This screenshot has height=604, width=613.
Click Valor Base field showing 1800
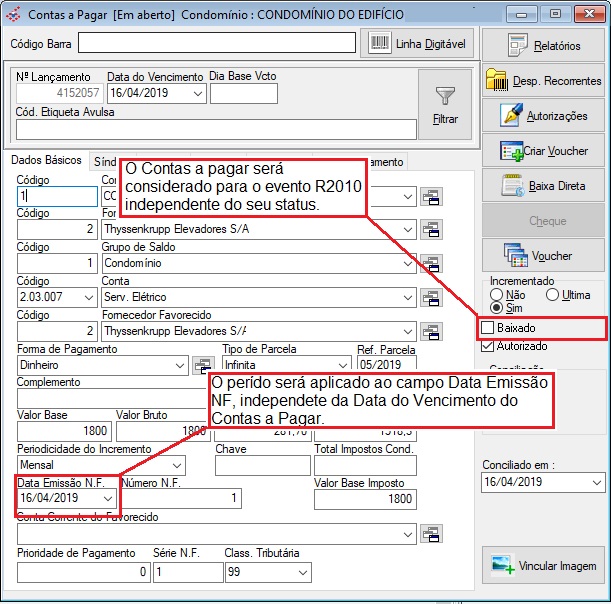click(x=64, y=431)
